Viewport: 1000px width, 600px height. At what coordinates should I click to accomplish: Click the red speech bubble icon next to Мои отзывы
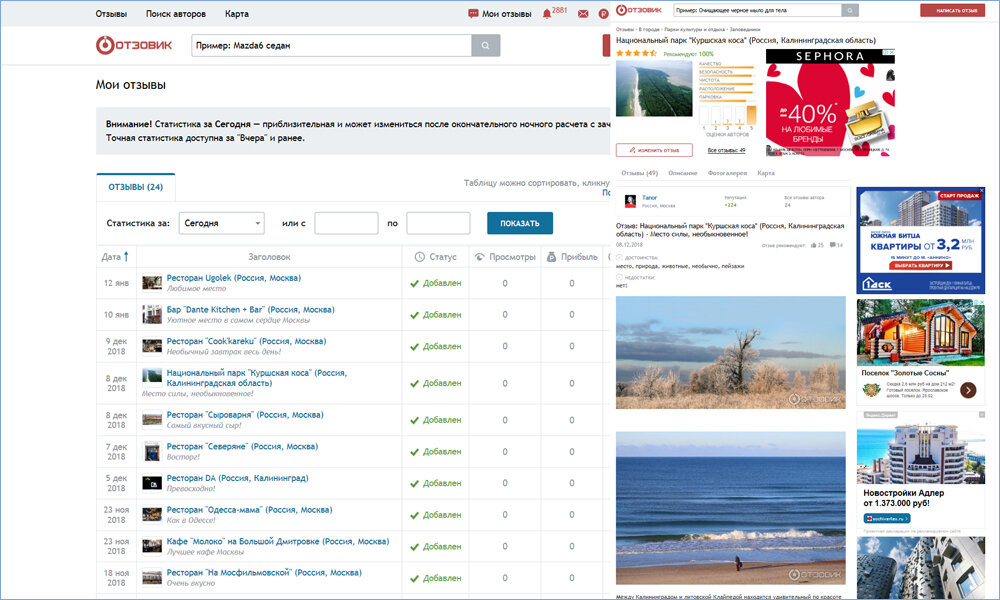coord(473,13)
